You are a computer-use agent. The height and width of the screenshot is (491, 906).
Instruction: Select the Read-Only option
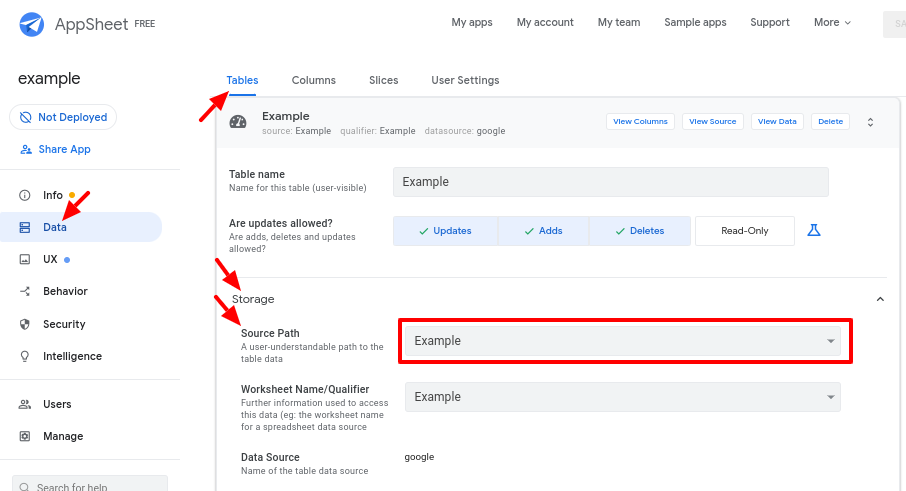pos(745,231)
